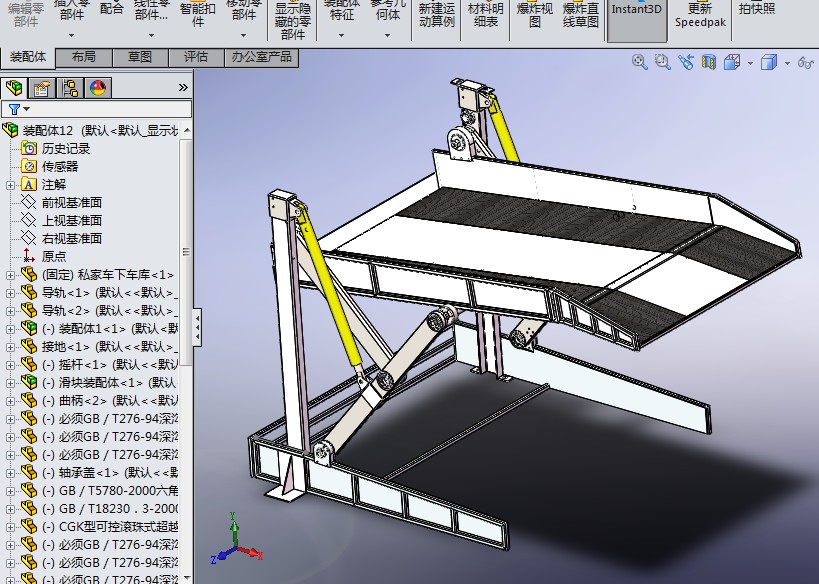Open the dropdown arrow under 线性零部件
The image size is (819, 584).
click(x=151, y=36)
